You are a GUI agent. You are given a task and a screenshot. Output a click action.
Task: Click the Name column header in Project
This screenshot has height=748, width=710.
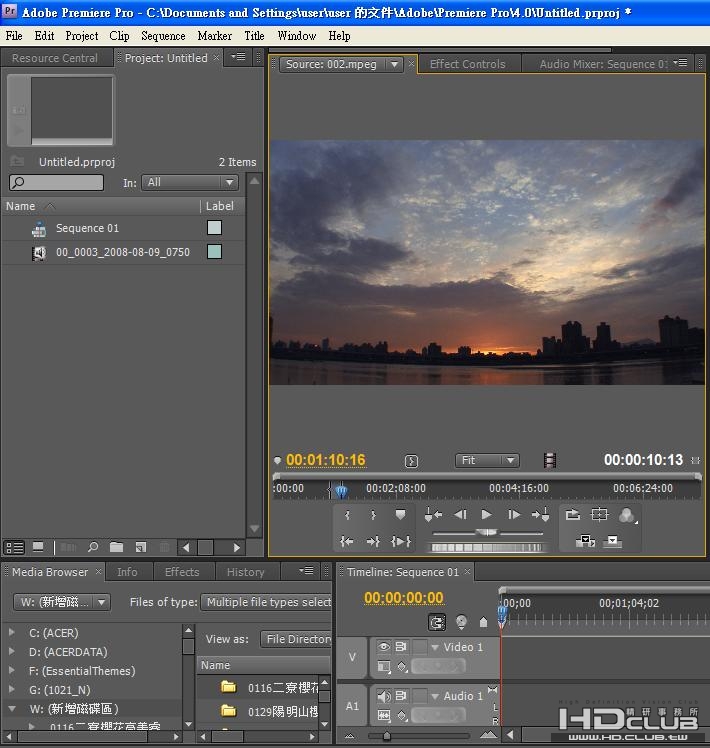point(21,206)
